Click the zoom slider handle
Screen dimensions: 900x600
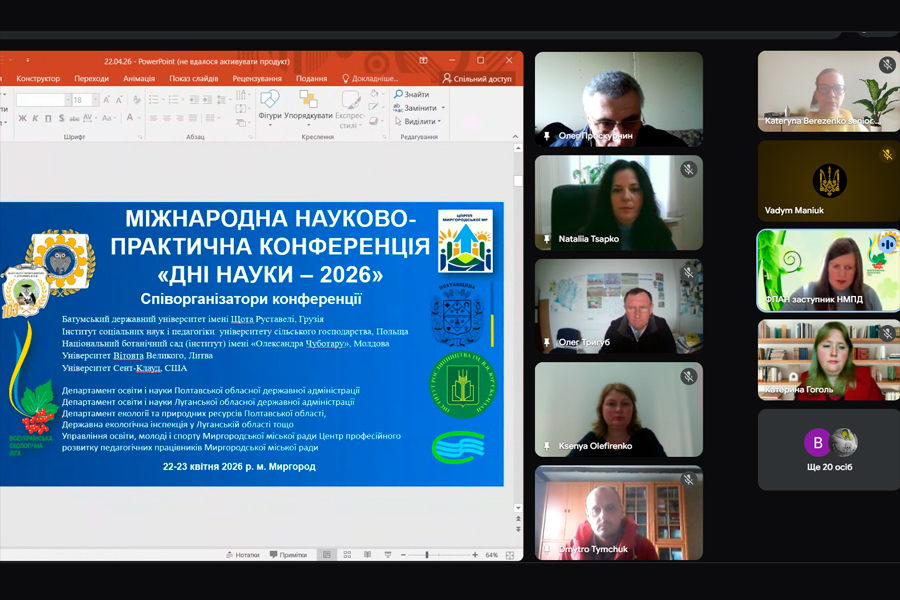coord(426,555)
